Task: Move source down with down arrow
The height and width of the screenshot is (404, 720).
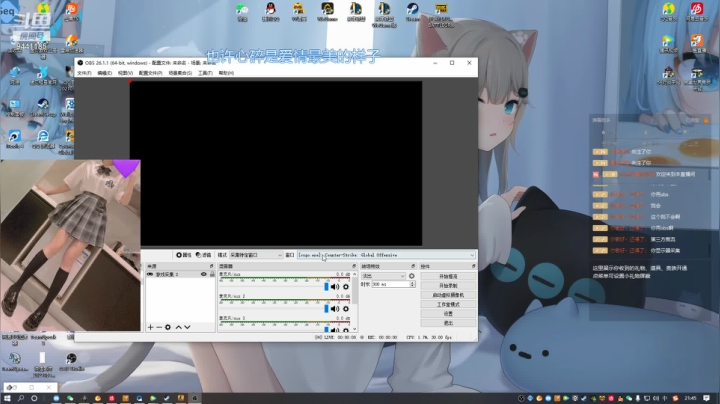Action: point(187,327)
